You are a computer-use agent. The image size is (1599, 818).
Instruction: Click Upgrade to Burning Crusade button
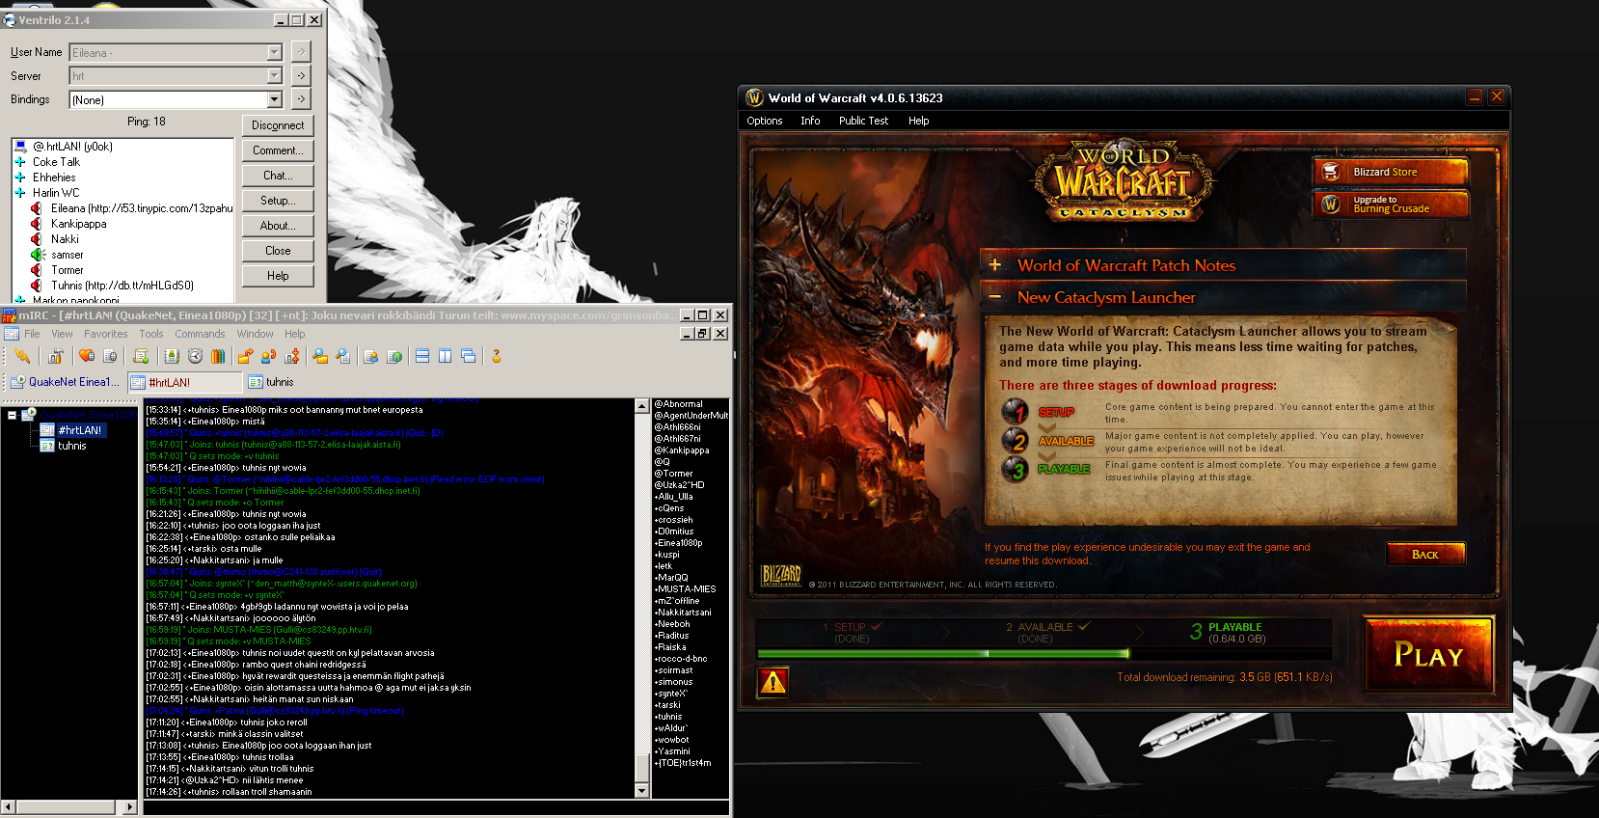[1391, 204]
